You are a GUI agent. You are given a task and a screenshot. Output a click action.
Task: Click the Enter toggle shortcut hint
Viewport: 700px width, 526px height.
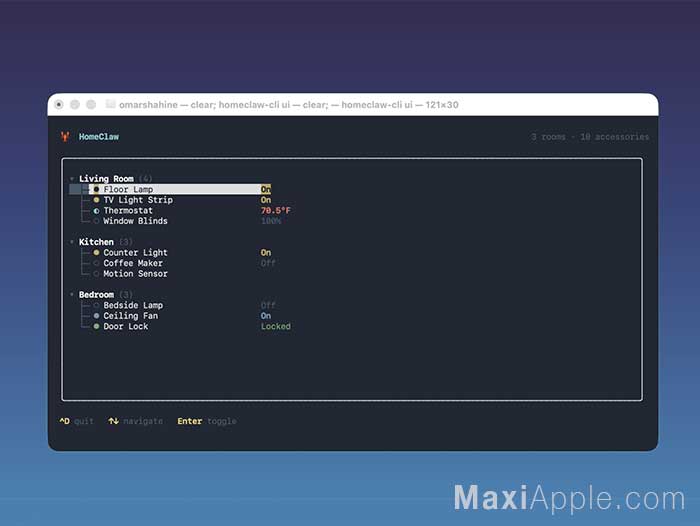(207, 421)
